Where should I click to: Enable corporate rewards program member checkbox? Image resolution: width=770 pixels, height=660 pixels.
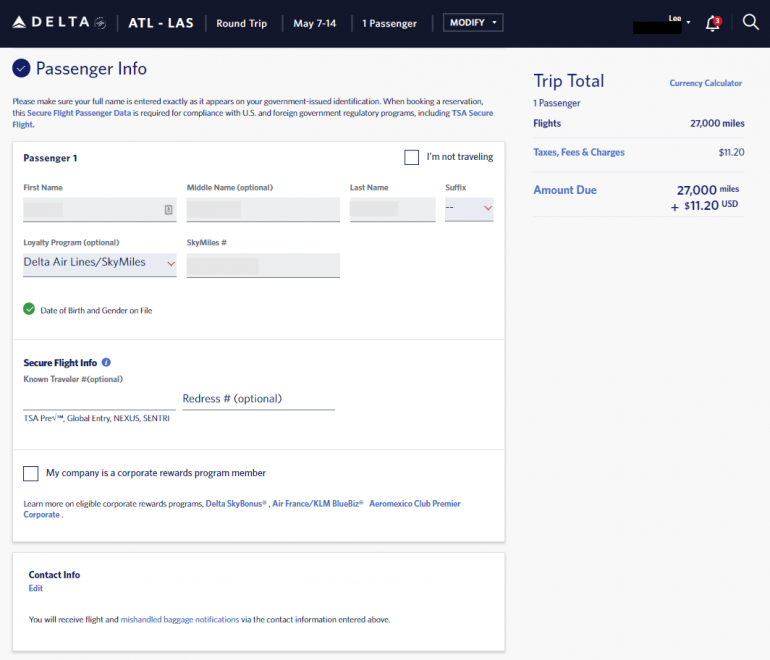click(x=31, y=473)
